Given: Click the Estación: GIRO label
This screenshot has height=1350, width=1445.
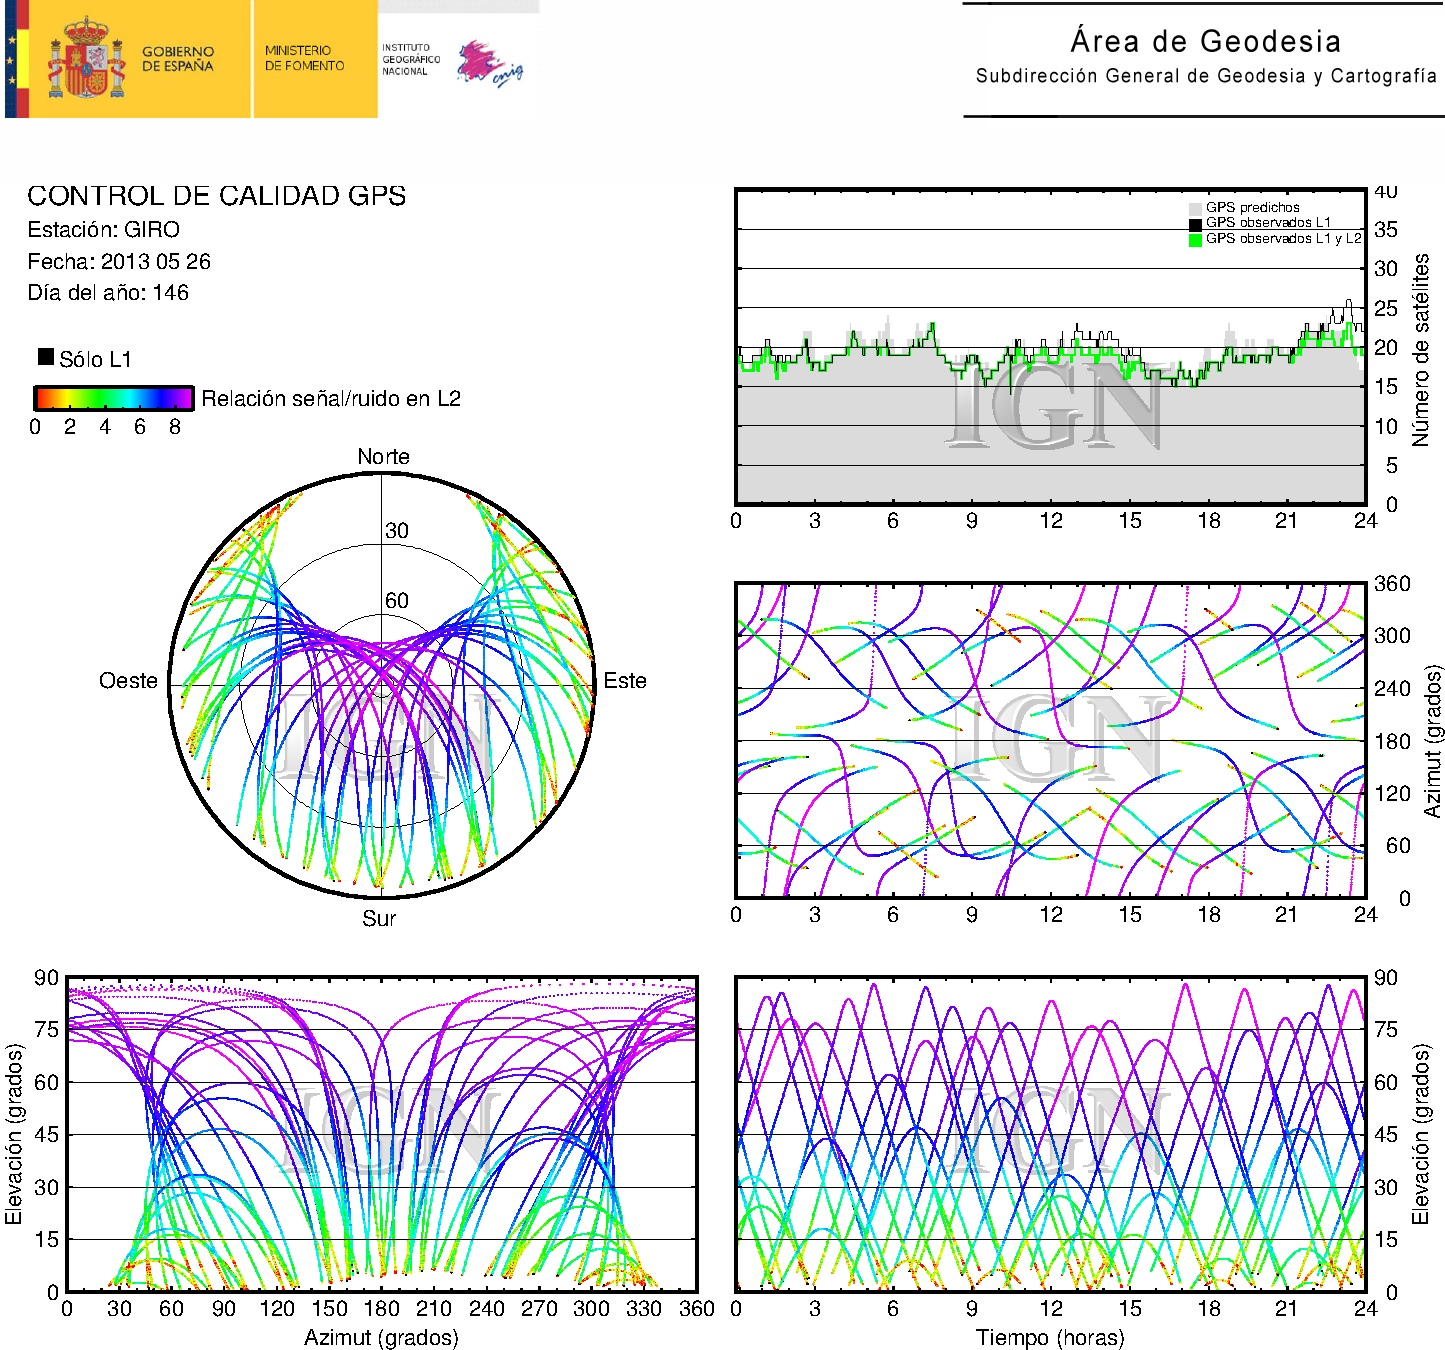Looking at the screenshot, I should [103, 230].
